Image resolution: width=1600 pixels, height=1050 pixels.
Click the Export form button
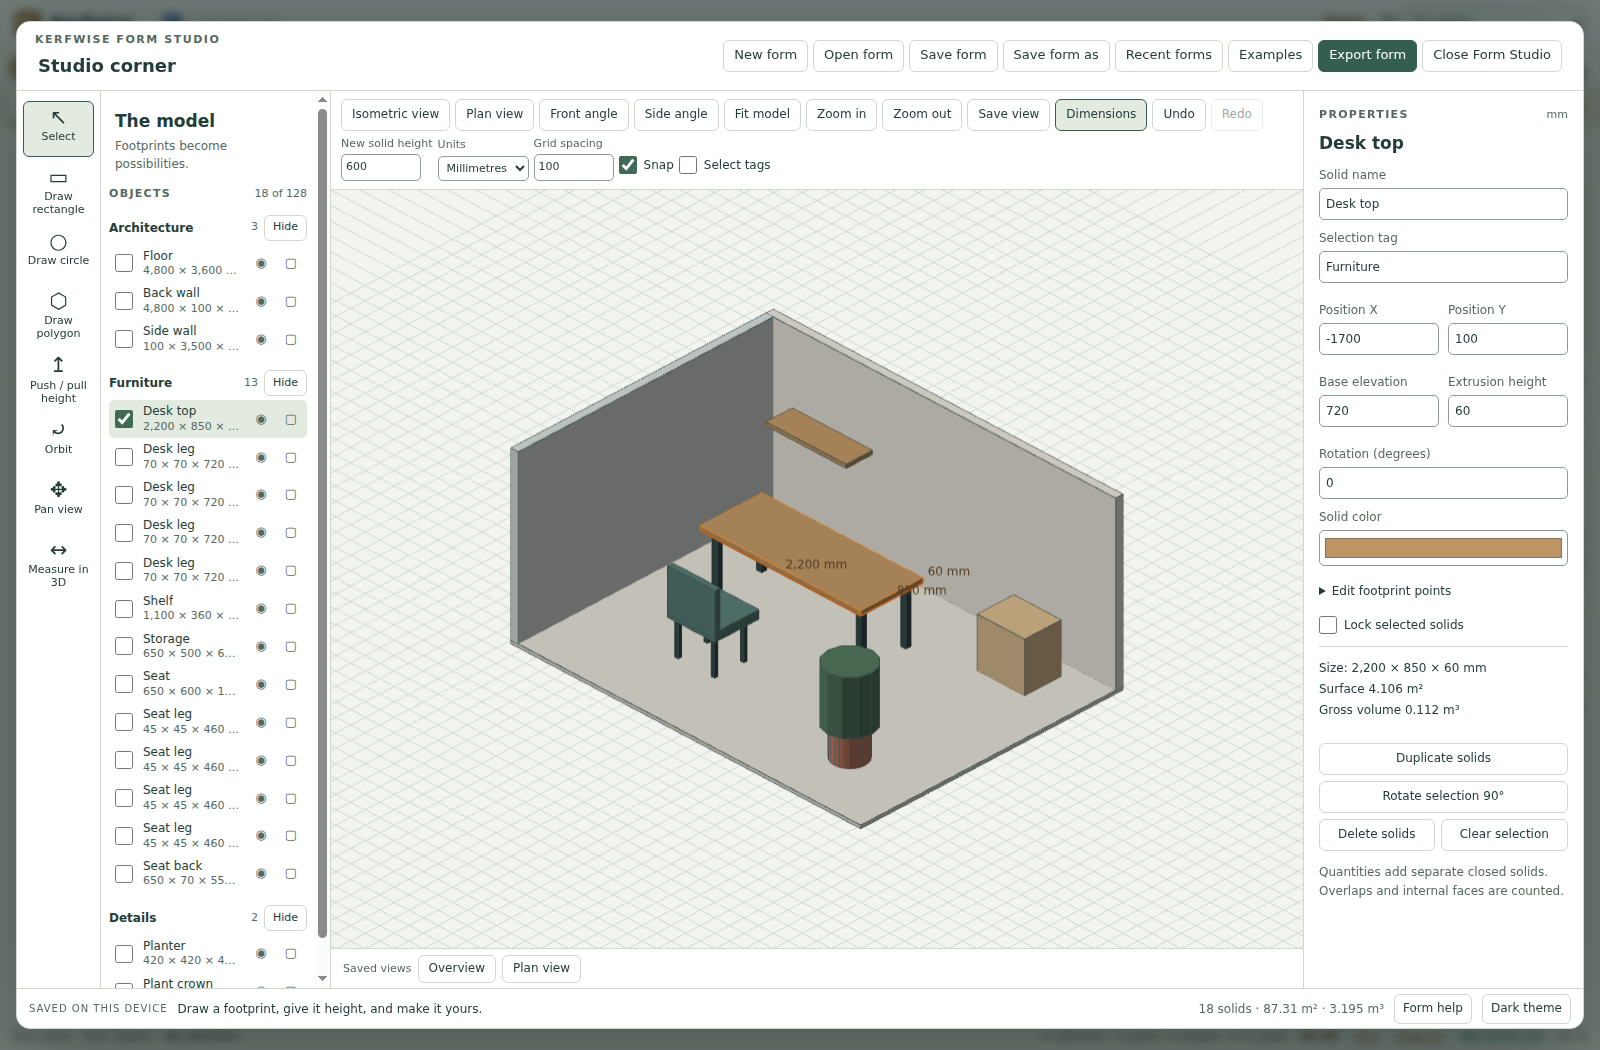(x=1367, y=55)
